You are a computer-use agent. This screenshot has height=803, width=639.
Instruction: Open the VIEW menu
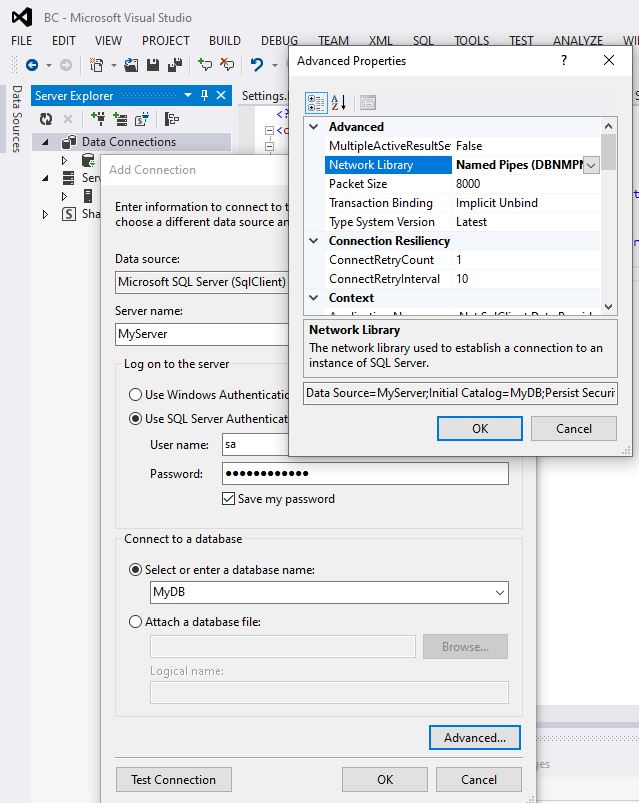click(x=108, y=41)
